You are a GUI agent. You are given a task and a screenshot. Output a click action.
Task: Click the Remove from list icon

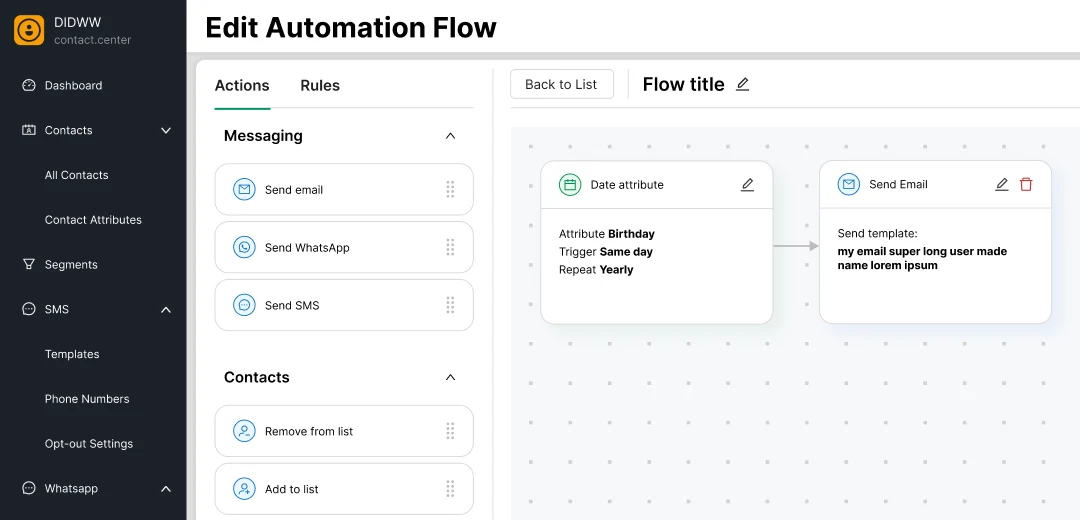pos(244,432)
